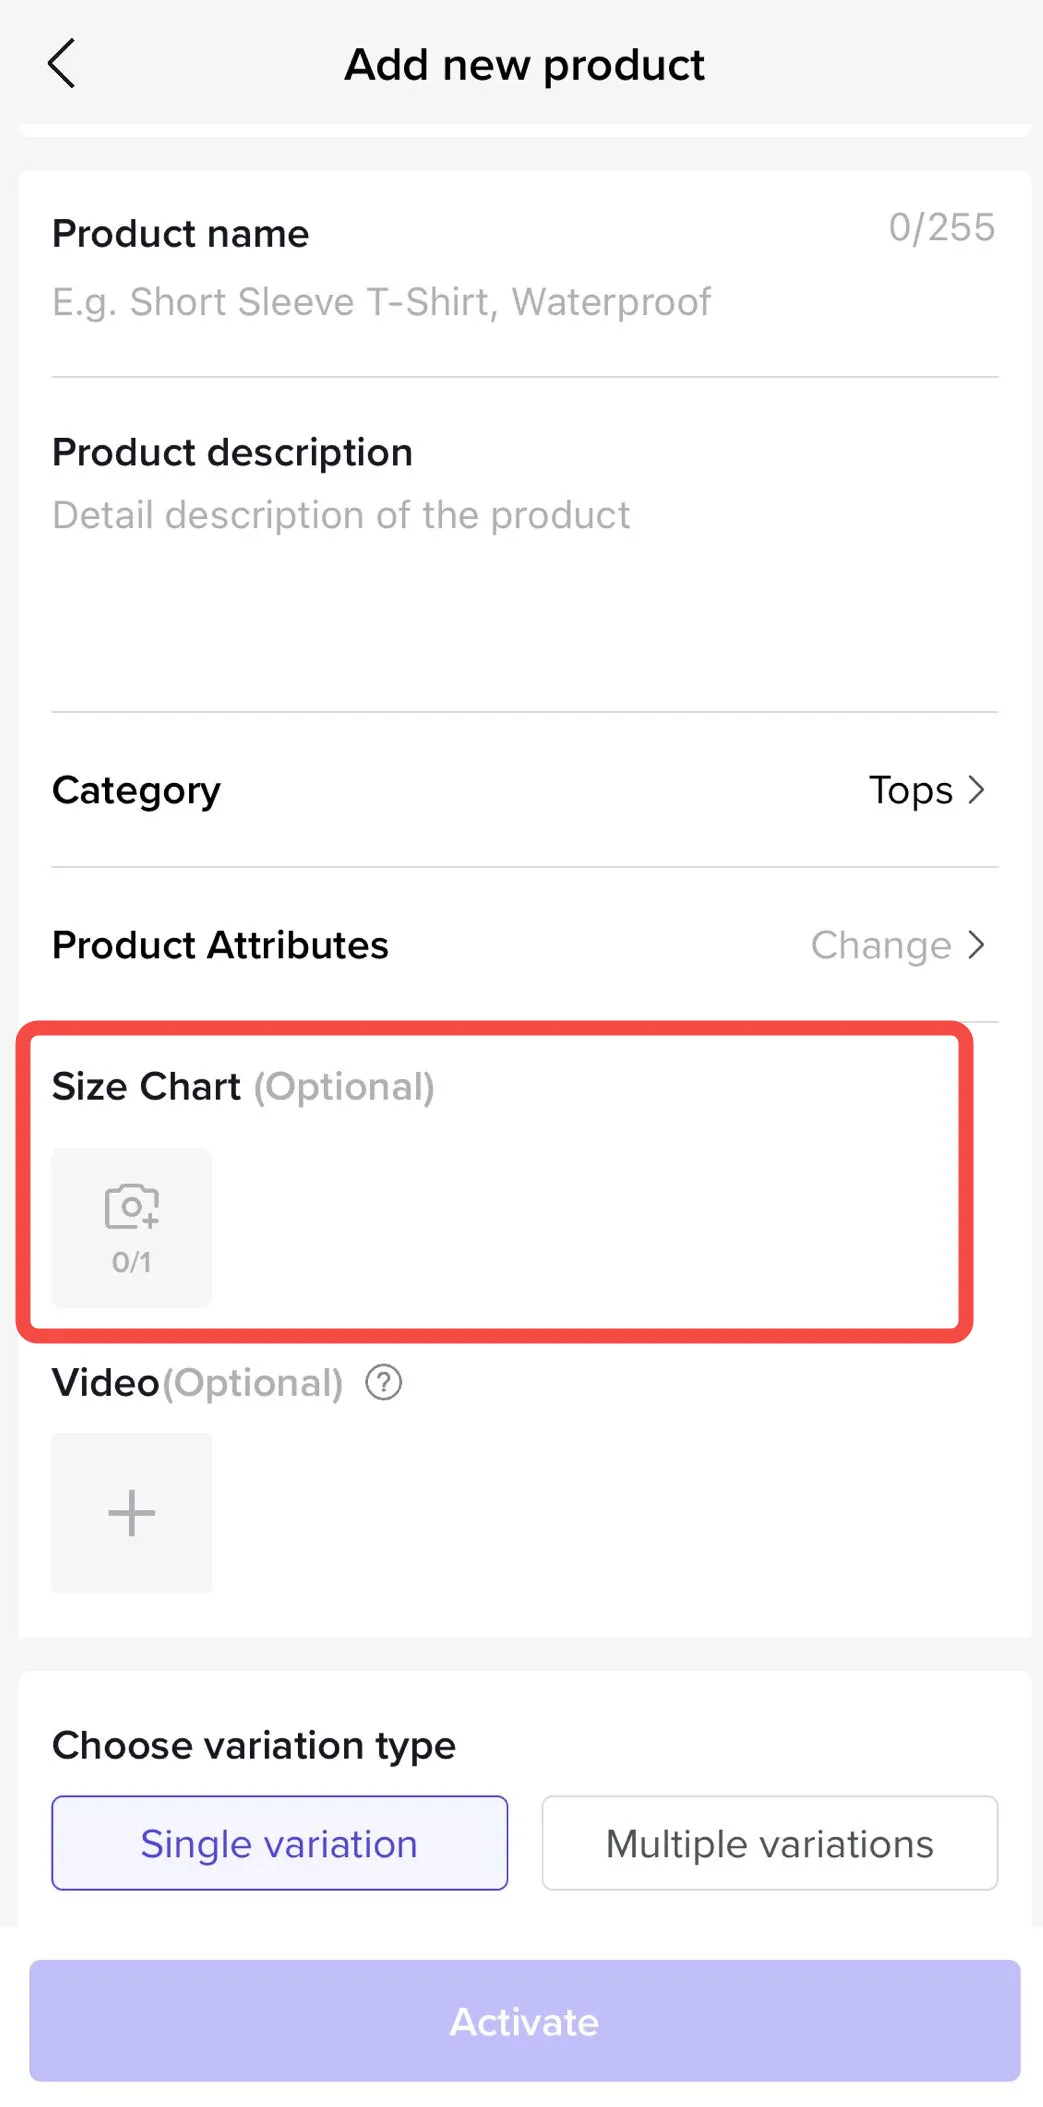This screenshot has width=1043, height=2107.
Task: Switch to Multiple variations
Action: click(x=768, y=1843)
